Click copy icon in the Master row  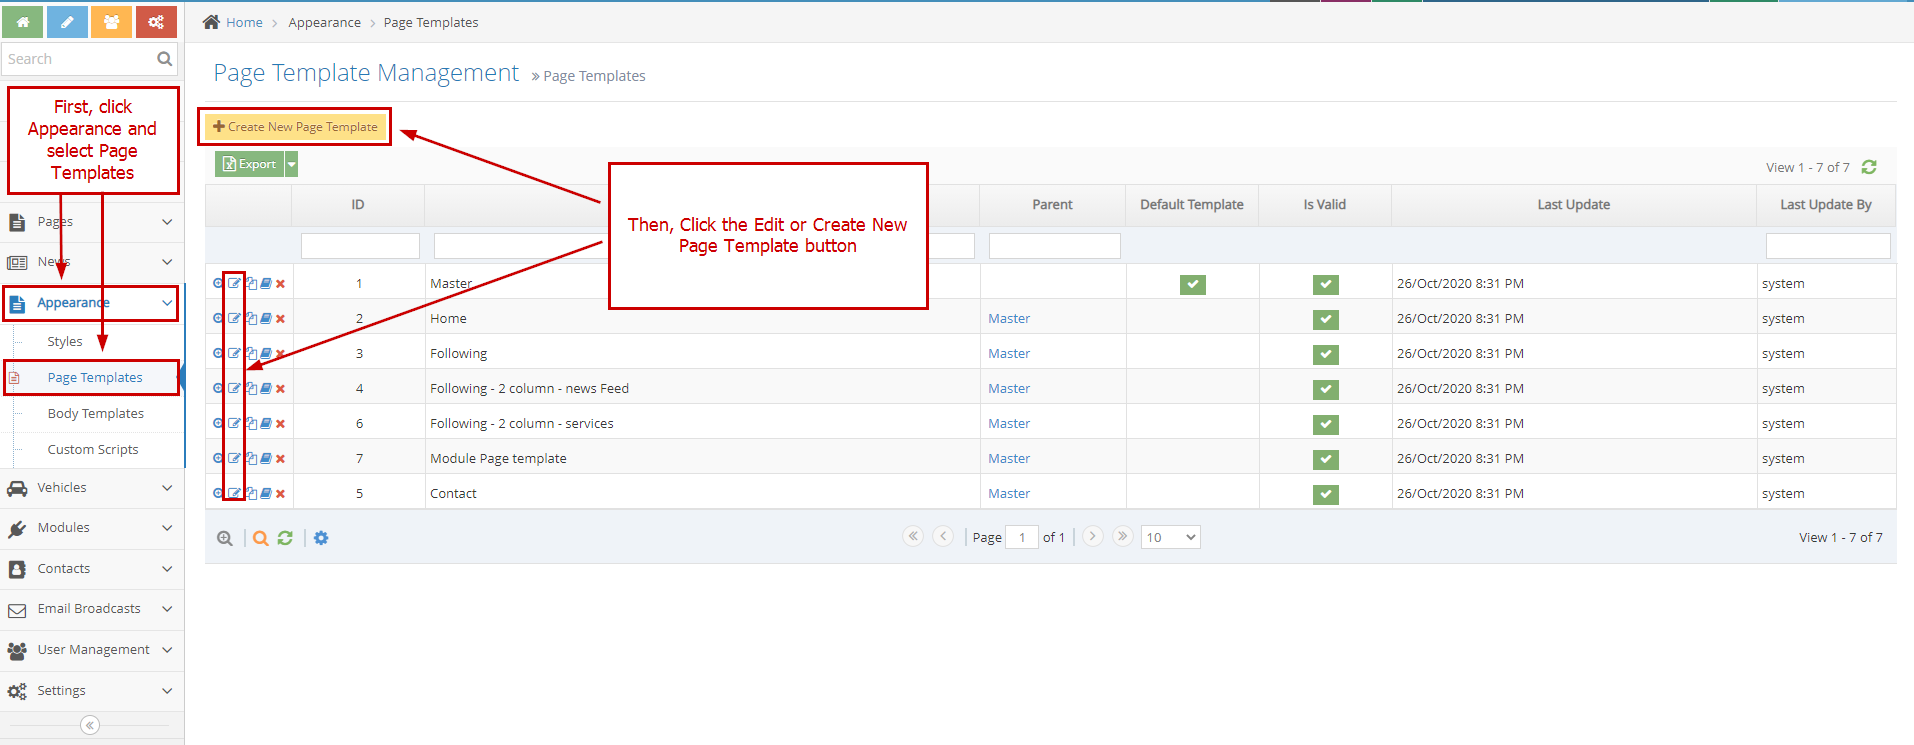[251, 284]
